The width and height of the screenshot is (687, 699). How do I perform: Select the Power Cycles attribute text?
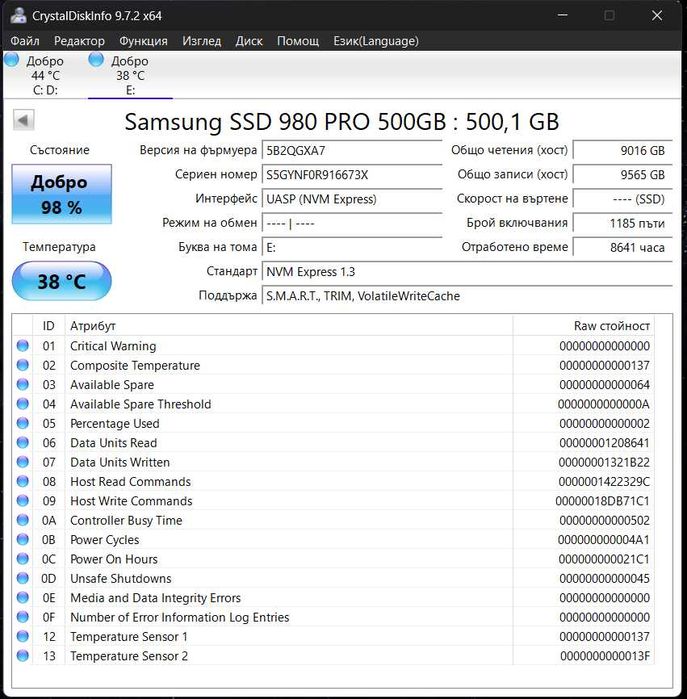pyautogui.click(x=105, y=540)
